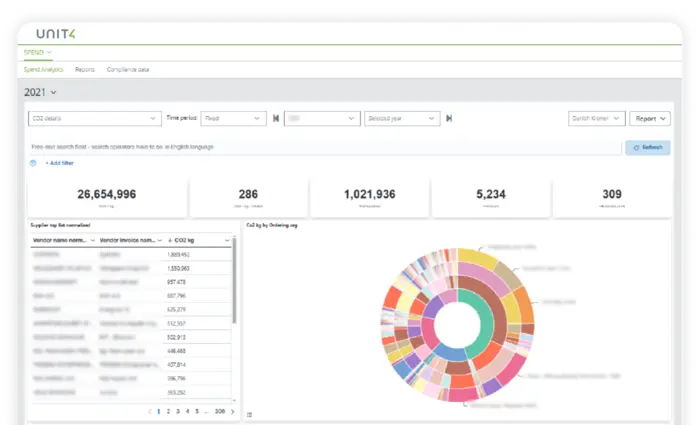This screenshot has height=425, width=700.
Task: Click the filter help icon beside Add filter
Action: (x=33, y=163)
